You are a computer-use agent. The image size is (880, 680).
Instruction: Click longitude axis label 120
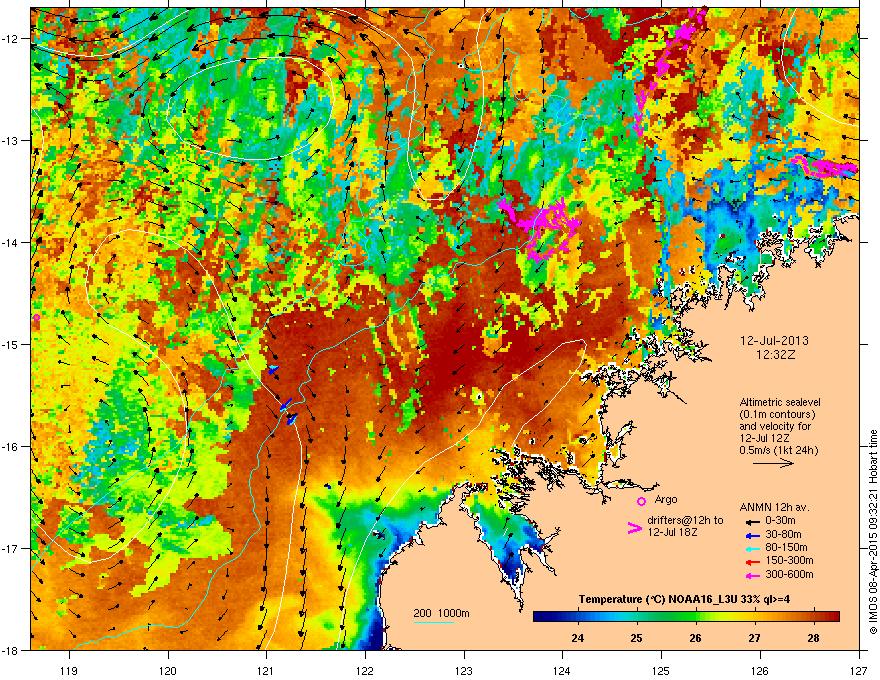(168, 670)
